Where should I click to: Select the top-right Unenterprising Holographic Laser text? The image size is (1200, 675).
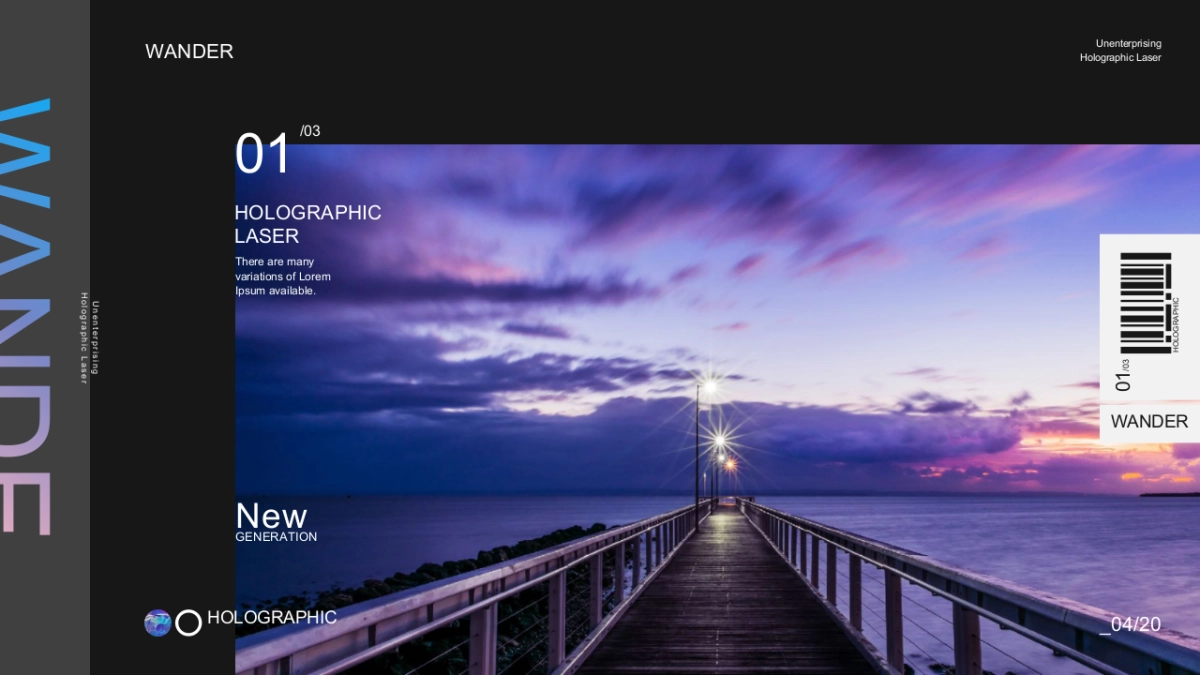(1120, 51)
